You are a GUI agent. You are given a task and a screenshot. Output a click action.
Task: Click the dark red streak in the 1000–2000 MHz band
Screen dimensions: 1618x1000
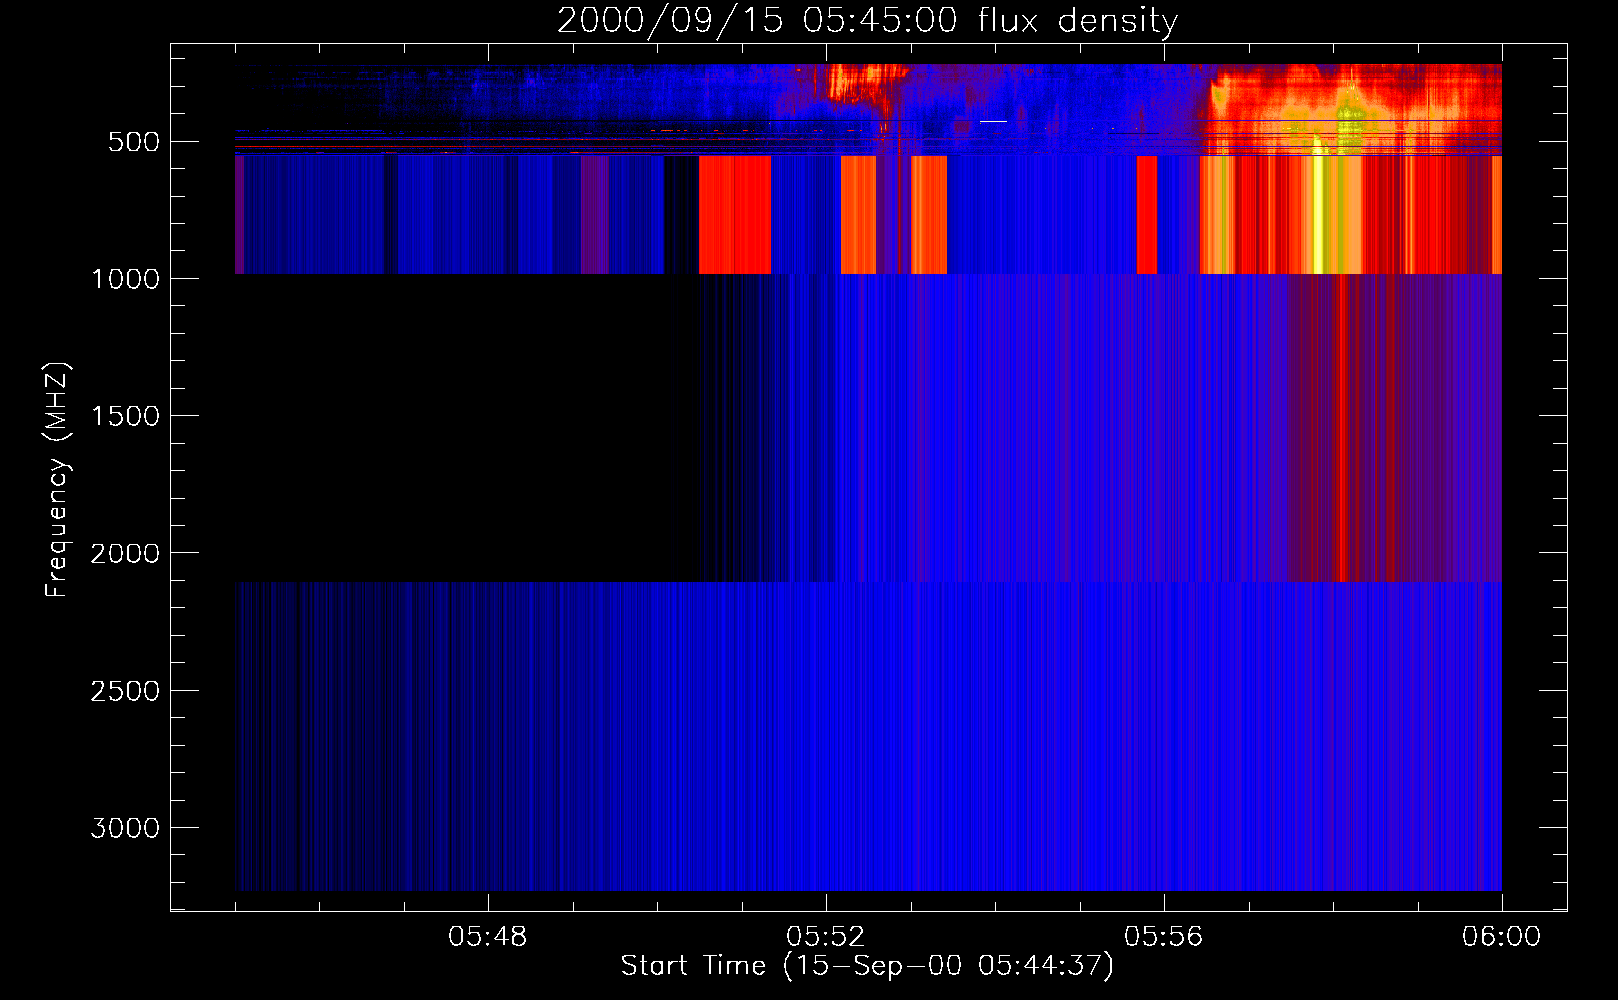[x=1340, y=428]
